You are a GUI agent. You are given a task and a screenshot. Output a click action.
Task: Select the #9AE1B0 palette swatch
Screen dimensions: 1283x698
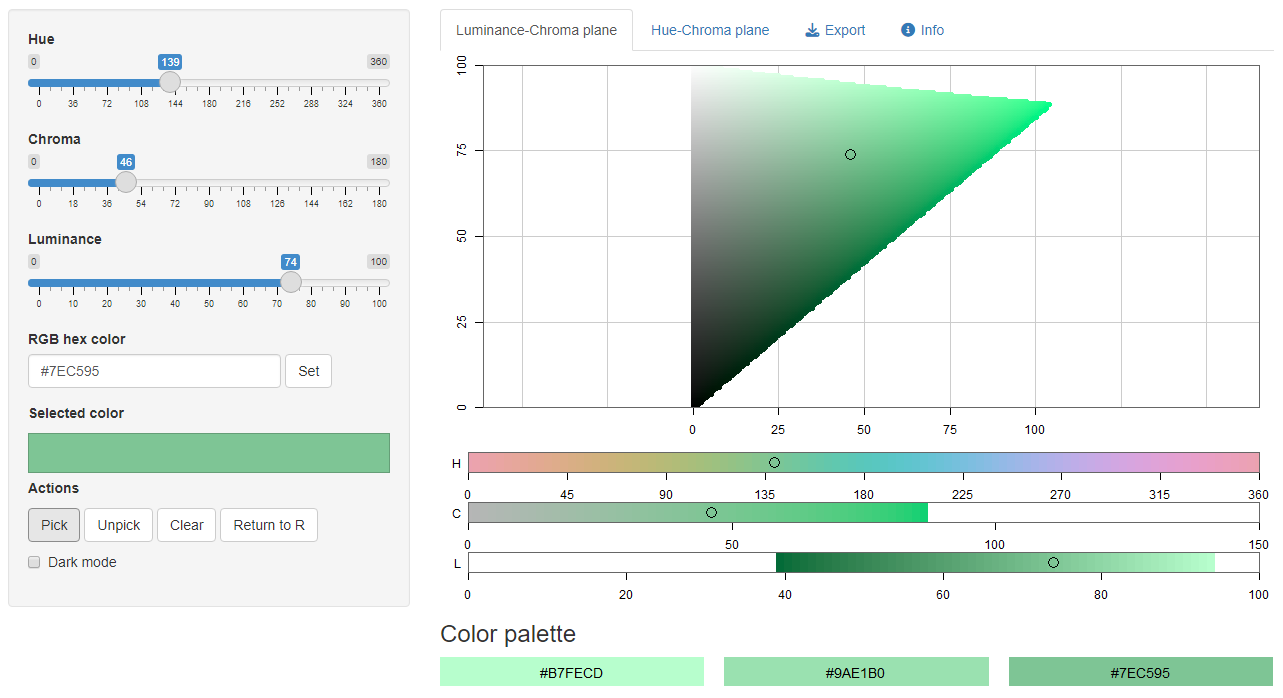click(856, 672)
